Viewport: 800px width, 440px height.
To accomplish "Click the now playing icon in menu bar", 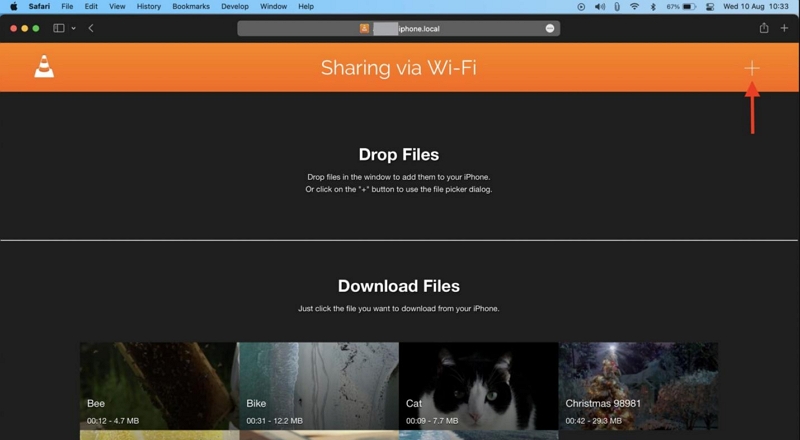I will click(x=581, y=7).
